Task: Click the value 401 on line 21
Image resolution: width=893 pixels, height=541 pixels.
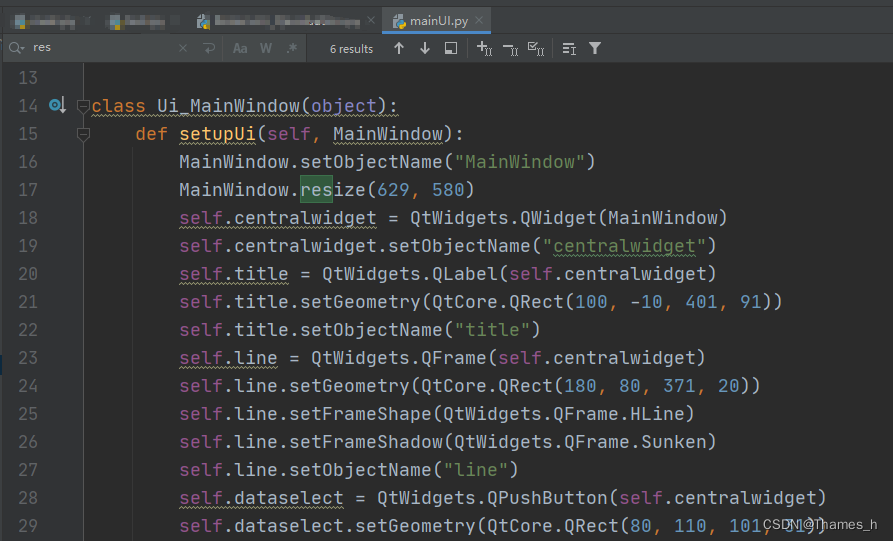Action: coord(702,302)
